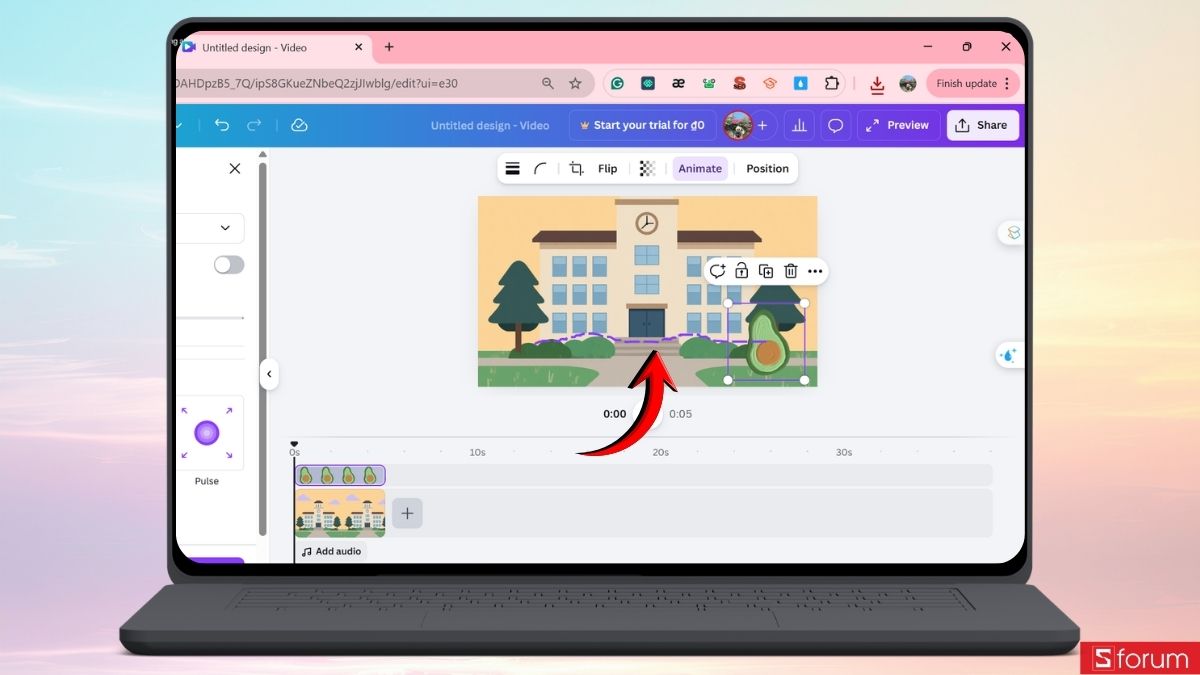Open the Chrome profile avatar

click(x=908, y=84)
